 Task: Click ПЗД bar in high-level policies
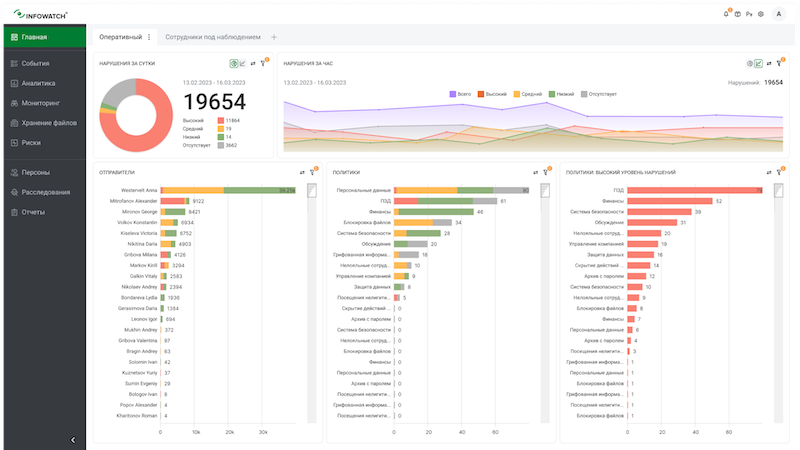coord(695,190)
